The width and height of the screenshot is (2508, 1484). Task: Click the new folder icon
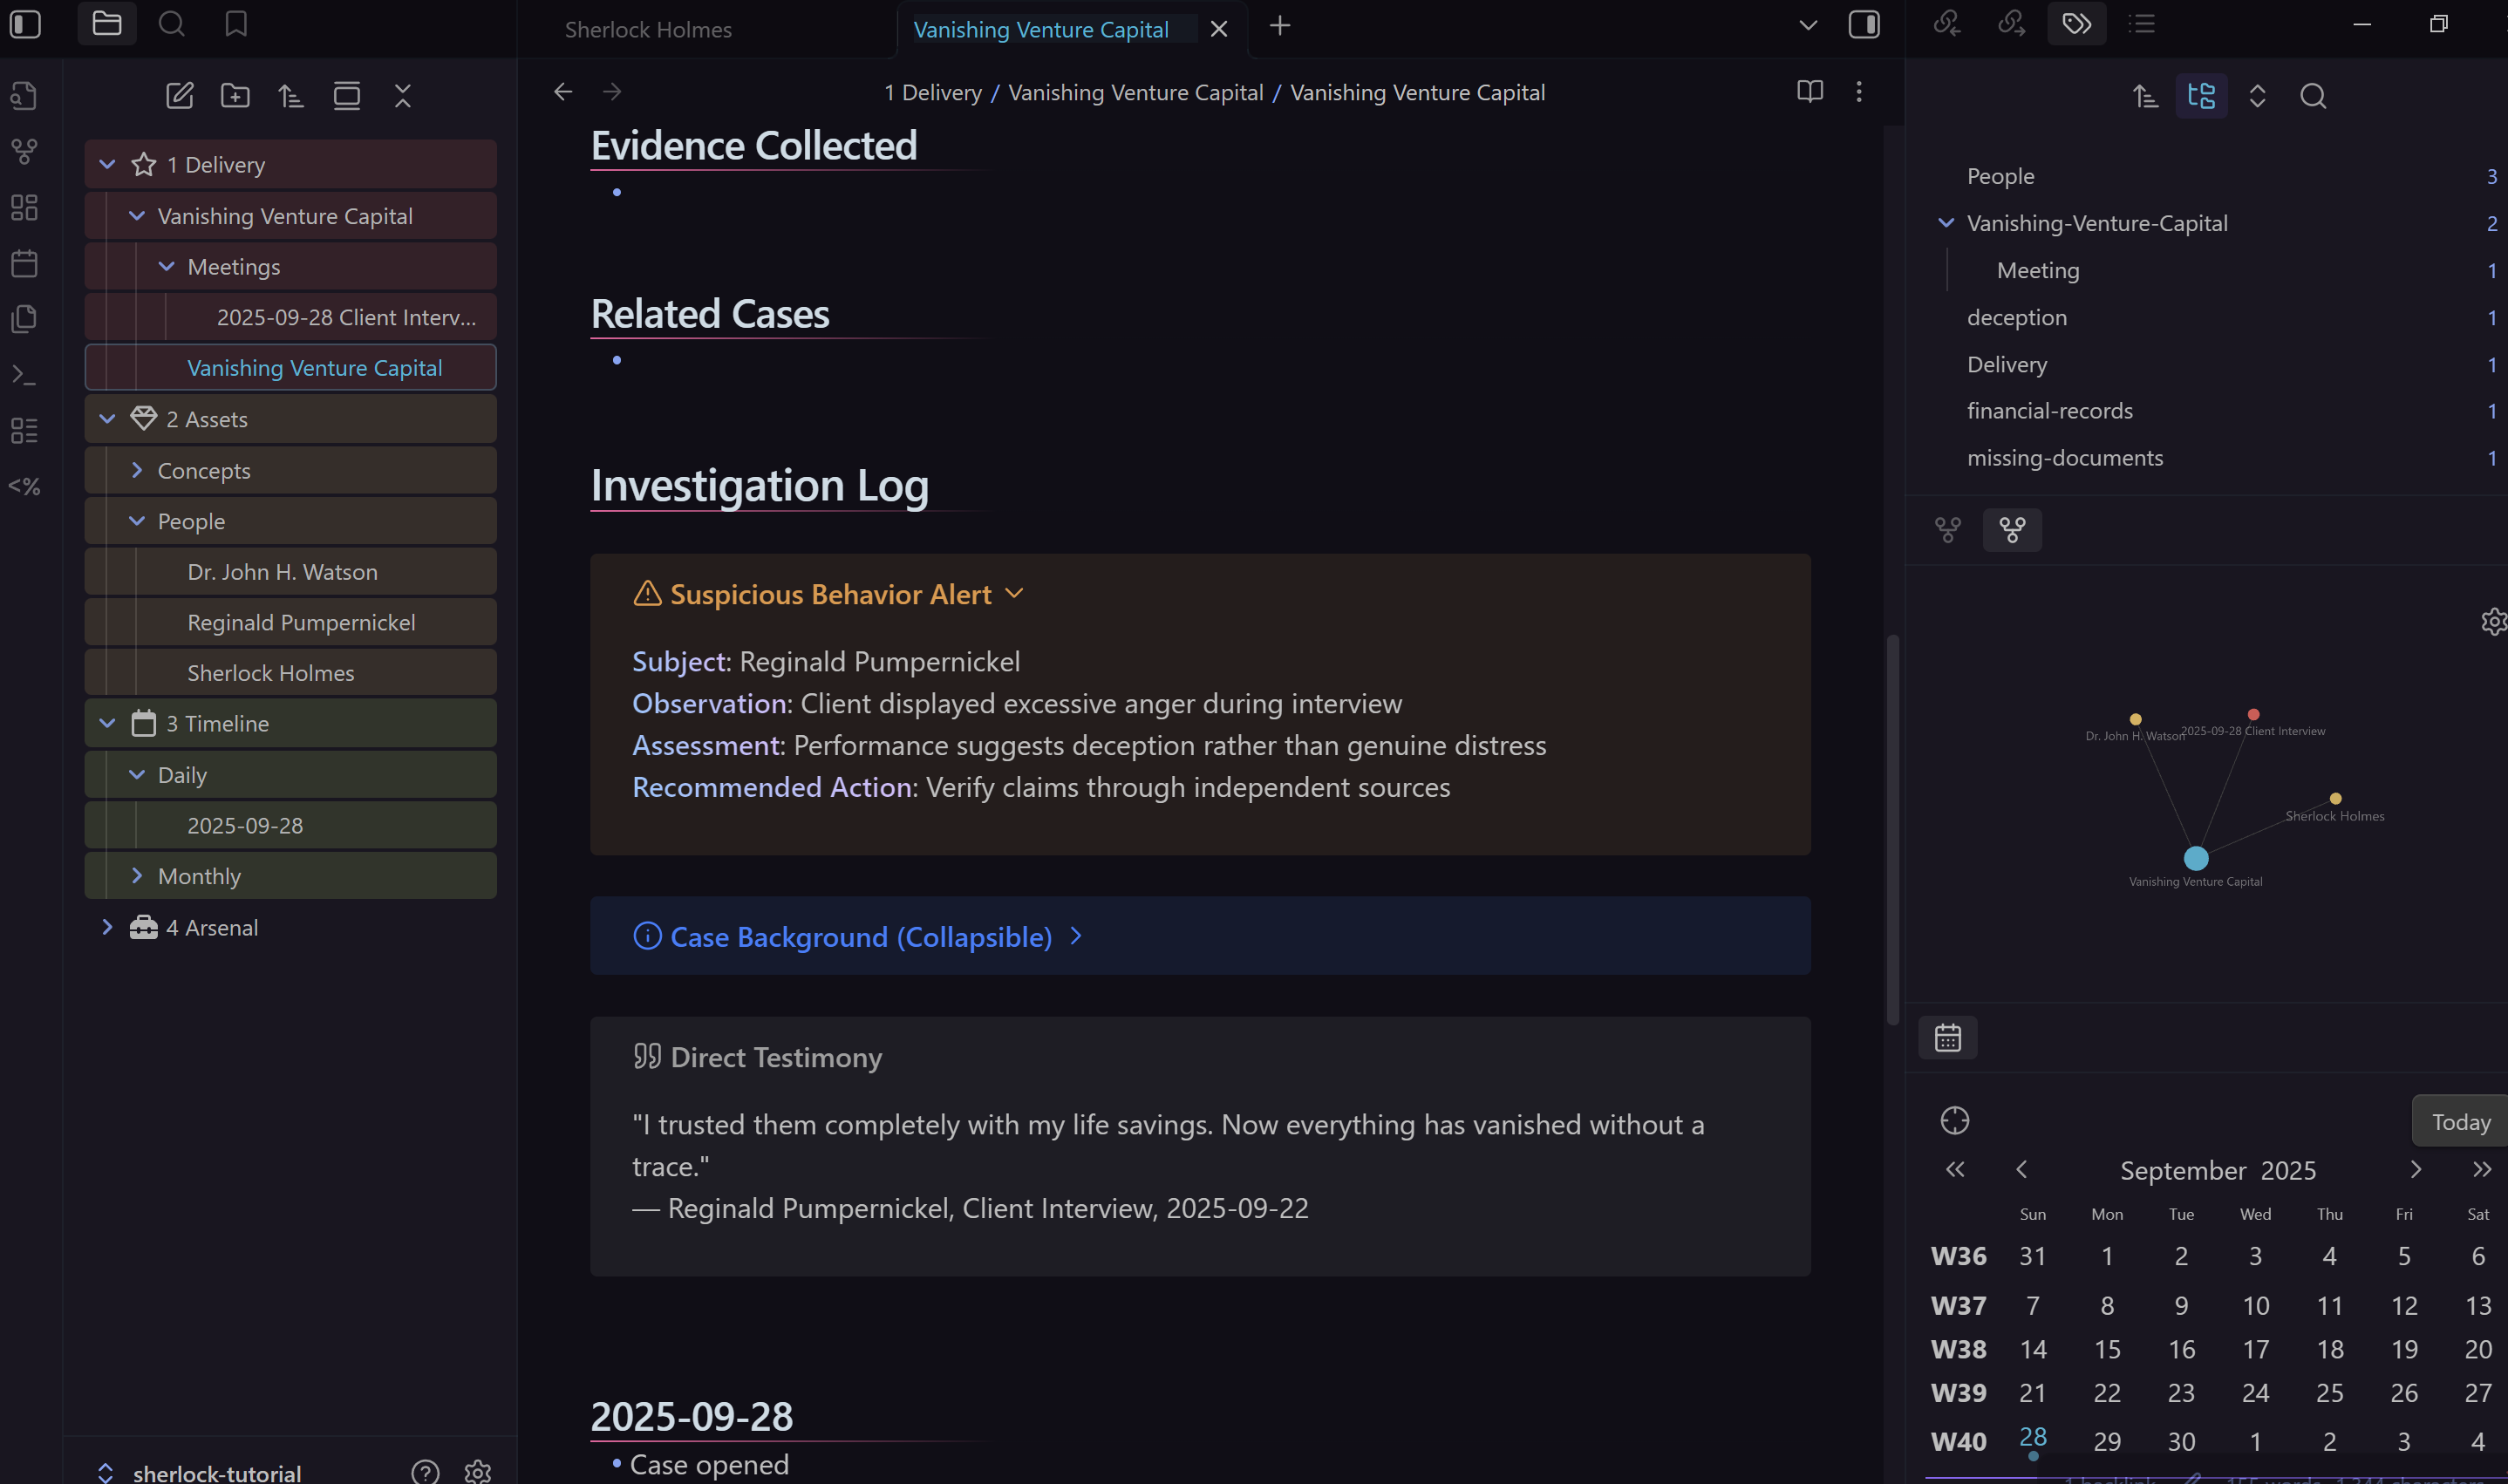[235, 96]
